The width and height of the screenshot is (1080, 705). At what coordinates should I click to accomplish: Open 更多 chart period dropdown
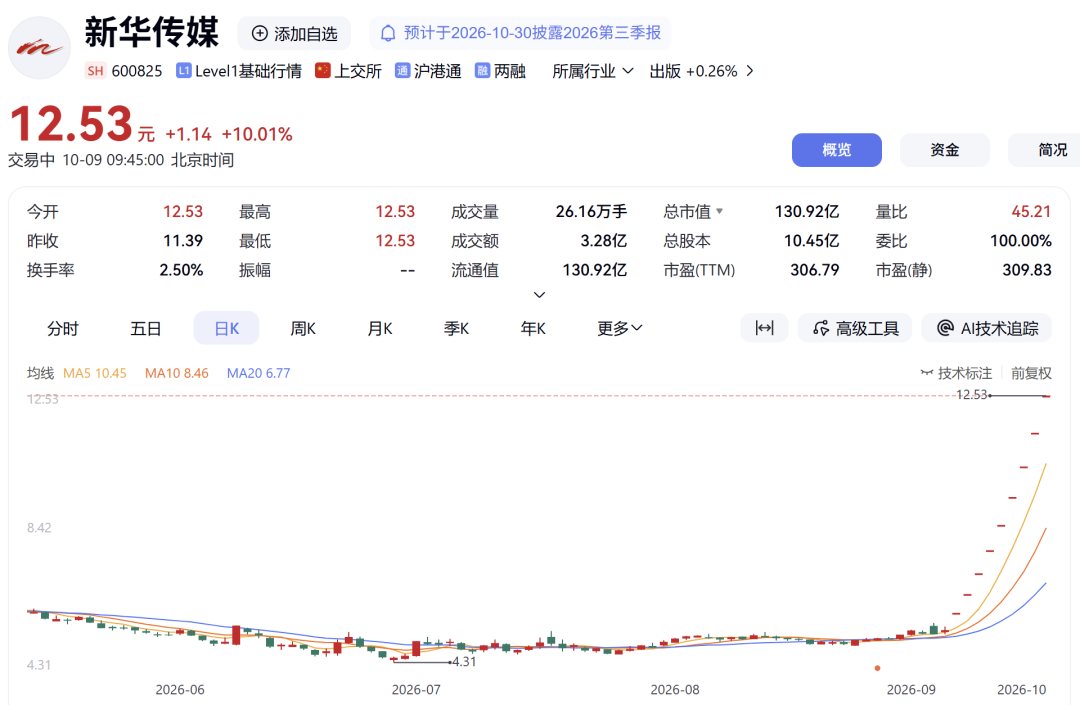pos(619,328)
